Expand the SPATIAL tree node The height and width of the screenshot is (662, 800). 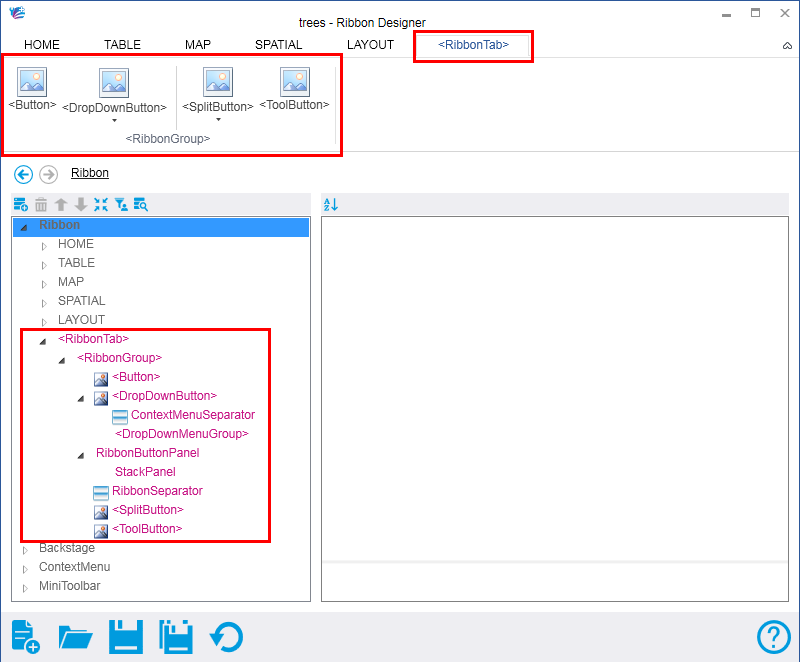44,303
